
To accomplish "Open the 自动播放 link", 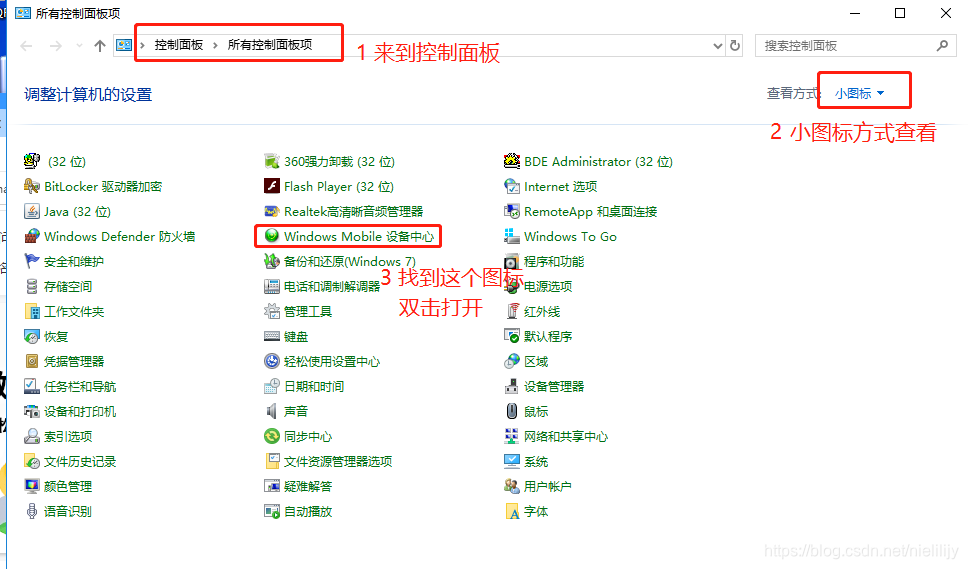I will pos(307,511).
